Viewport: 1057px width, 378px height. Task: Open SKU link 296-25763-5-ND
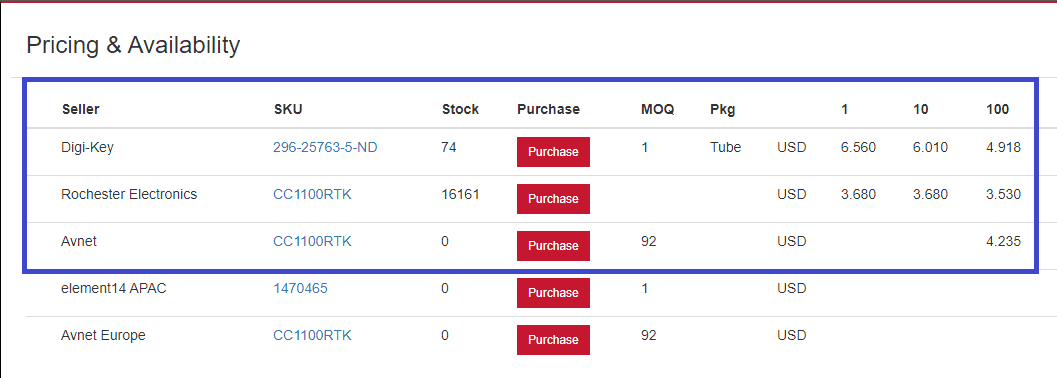(x=325, y=148)
